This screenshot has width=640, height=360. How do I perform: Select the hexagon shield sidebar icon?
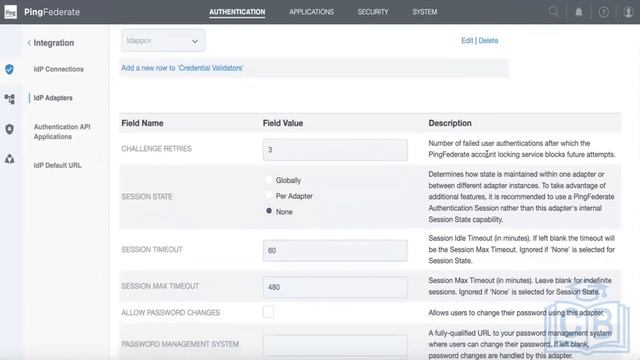pyautogui.click(x=9, y=129)
